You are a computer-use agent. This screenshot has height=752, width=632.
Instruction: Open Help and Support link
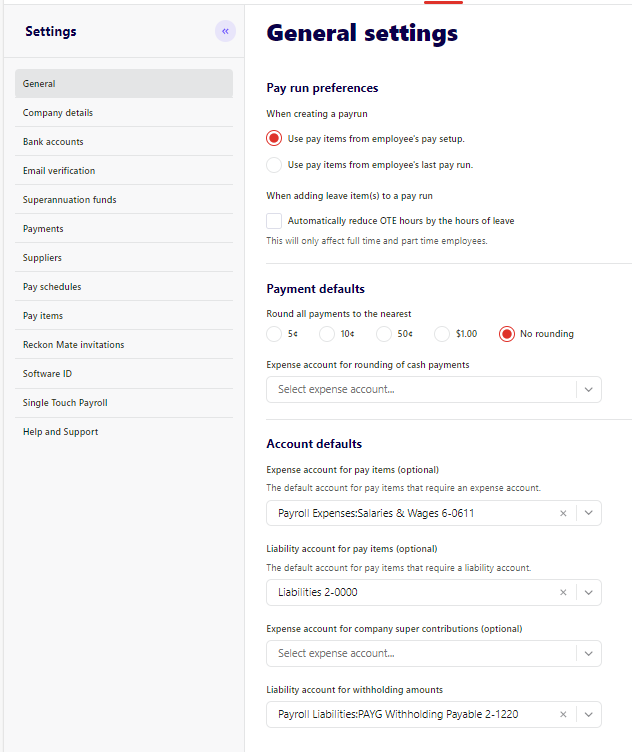pos(60,432)
